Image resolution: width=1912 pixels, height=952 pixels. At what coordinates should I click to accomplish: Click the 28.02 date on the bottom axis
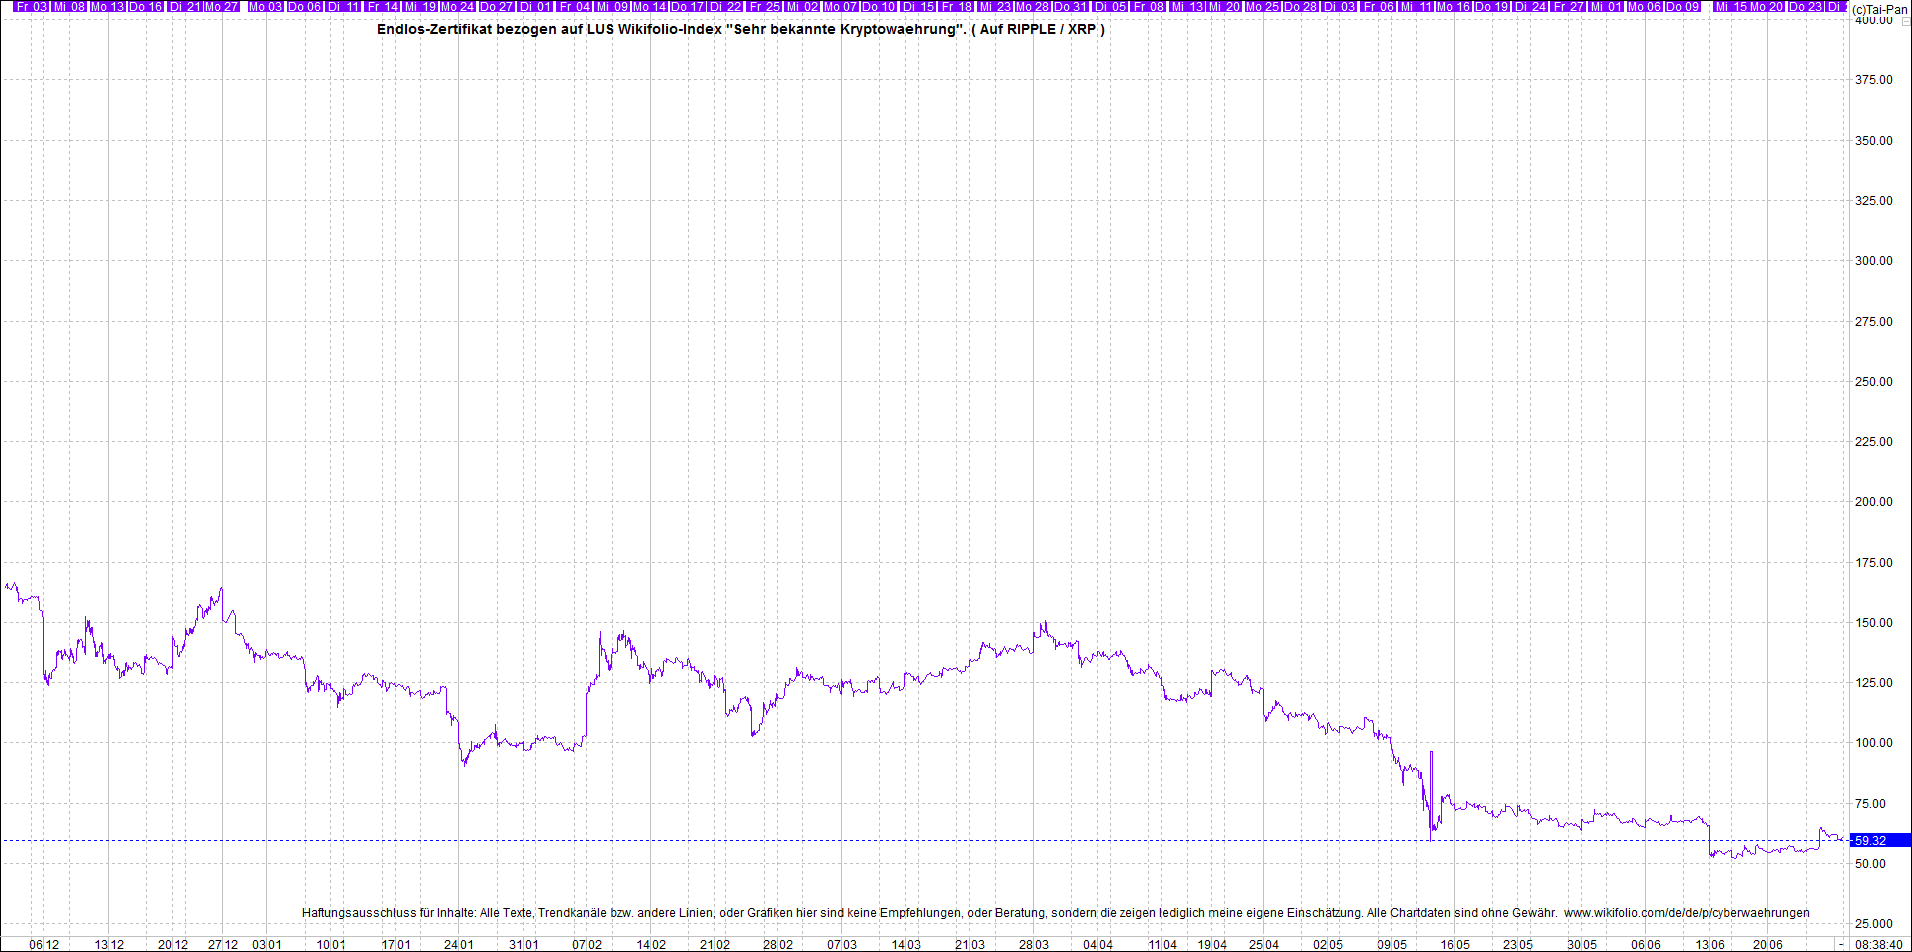[x=778, y=945]
